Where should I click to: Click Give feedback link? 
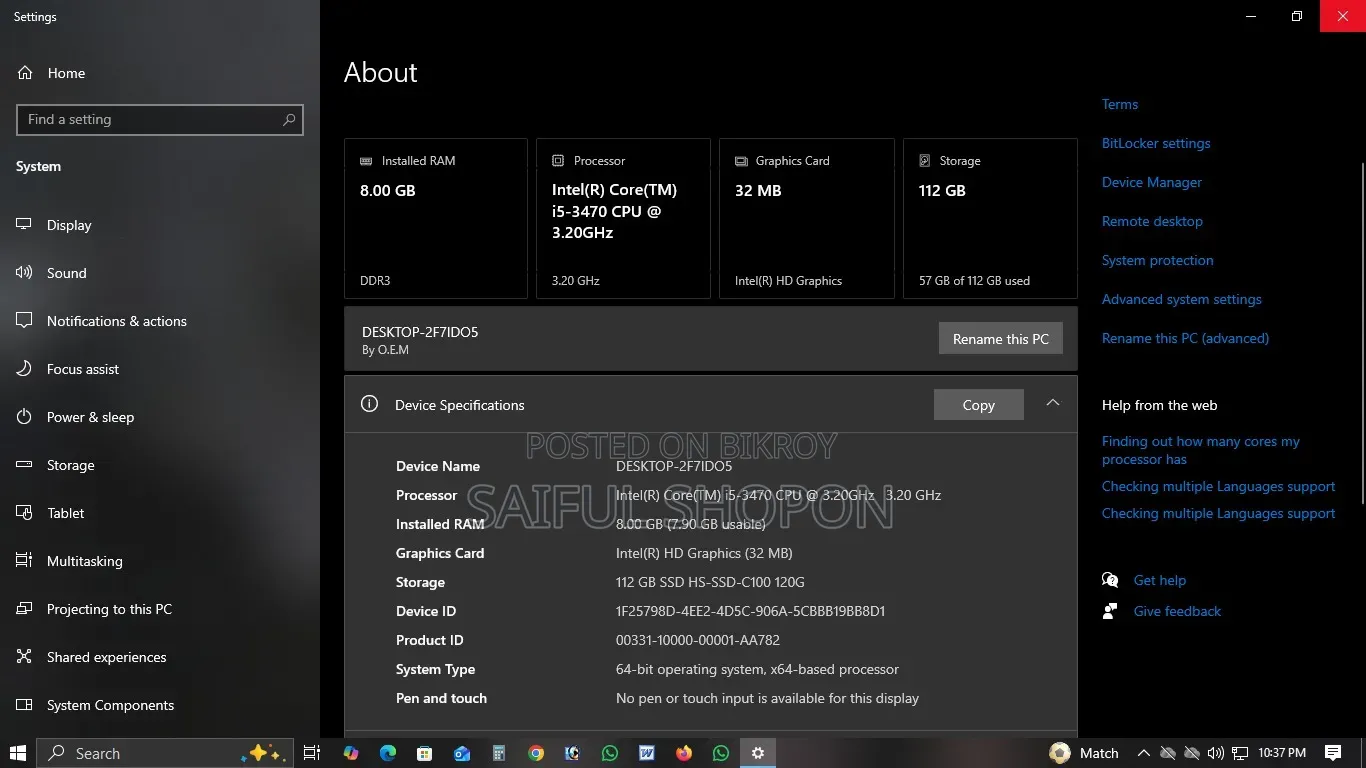click(x=1177, y=611)
